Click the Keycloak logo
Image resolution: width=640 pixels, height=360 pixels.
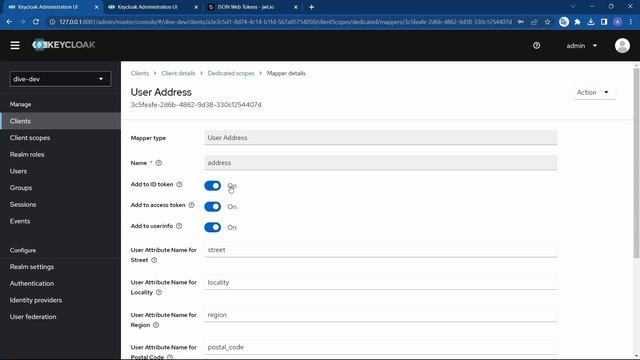pyautogui.click(x=63, y=45)
